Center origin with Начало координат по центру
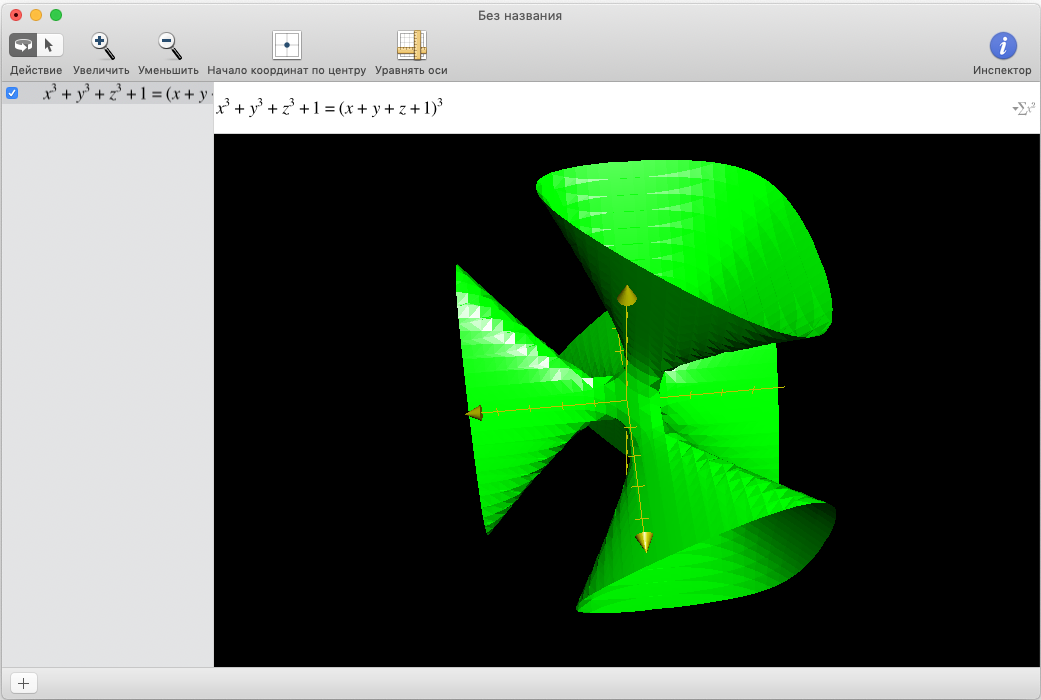 pos(287,45)
